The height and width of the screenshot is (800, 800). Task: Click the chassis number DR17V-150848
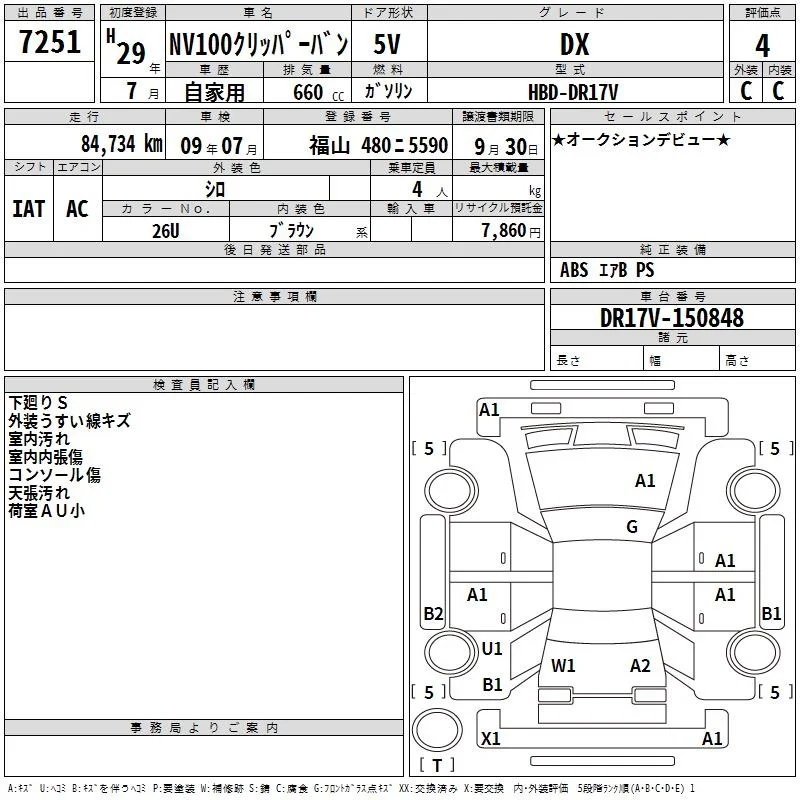[672, 318]
